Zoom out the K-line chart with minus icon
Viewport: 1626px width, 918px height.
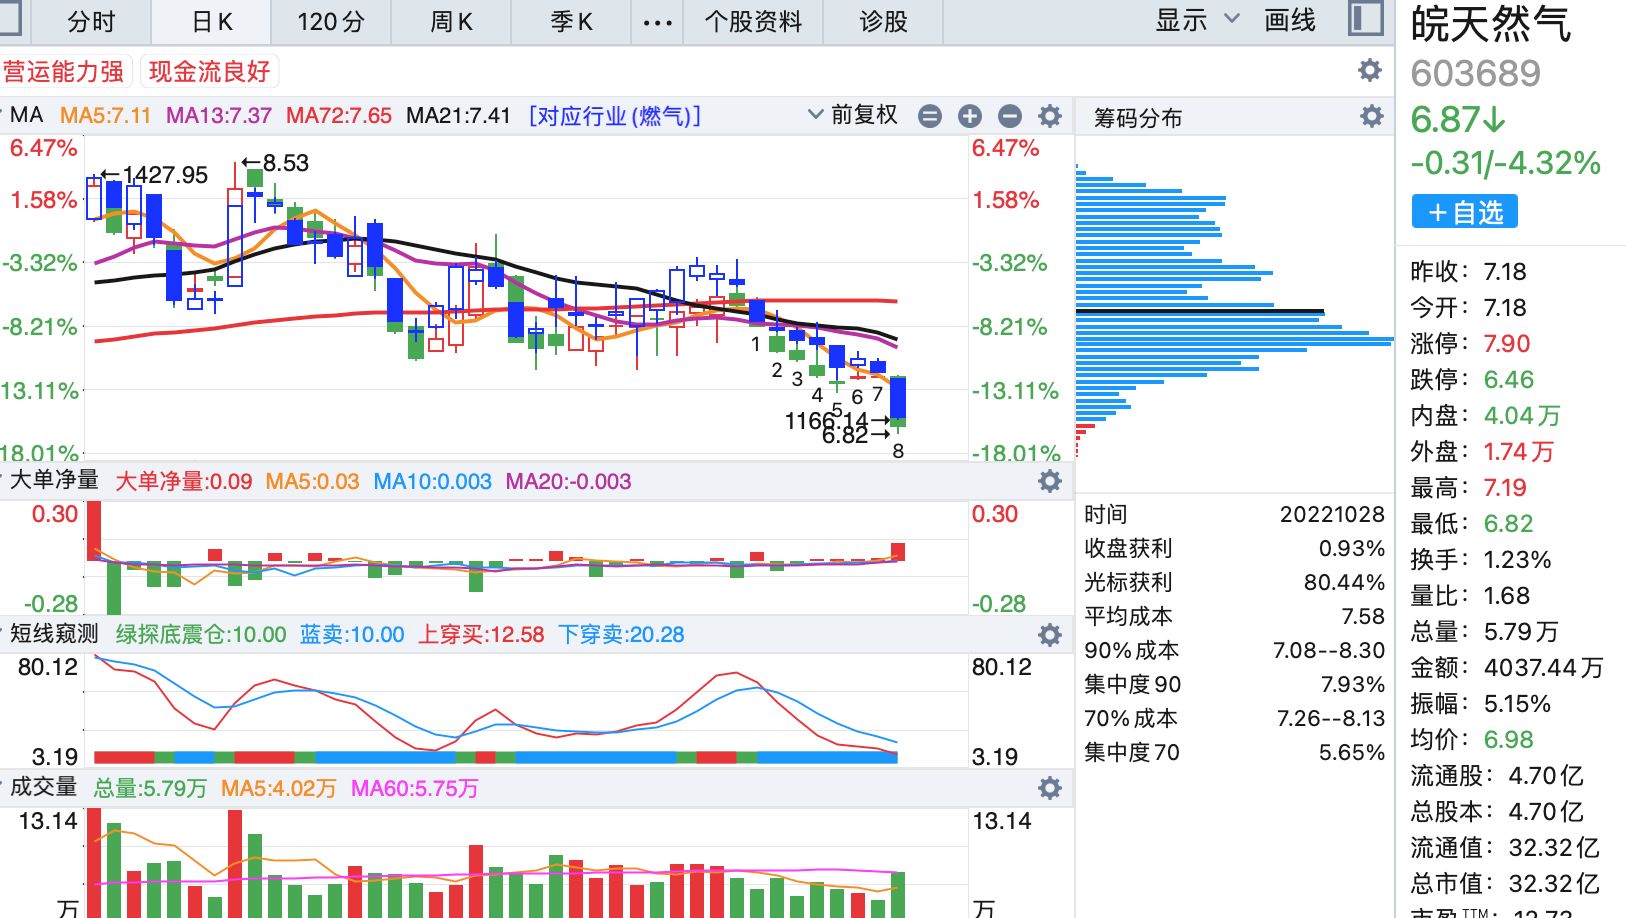pyautogui.click(x=1010, y=116)
